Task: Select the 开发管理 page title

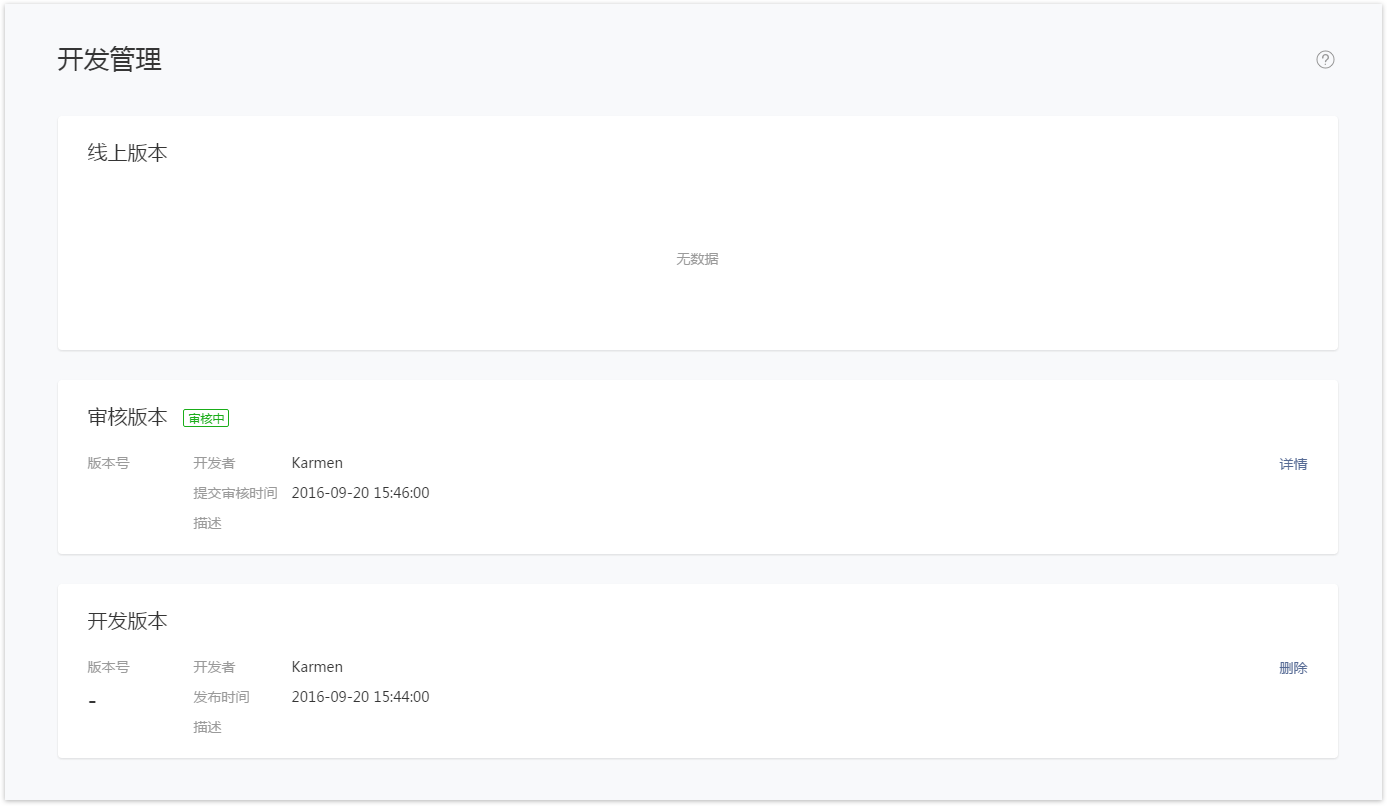Action: (110, 60)
